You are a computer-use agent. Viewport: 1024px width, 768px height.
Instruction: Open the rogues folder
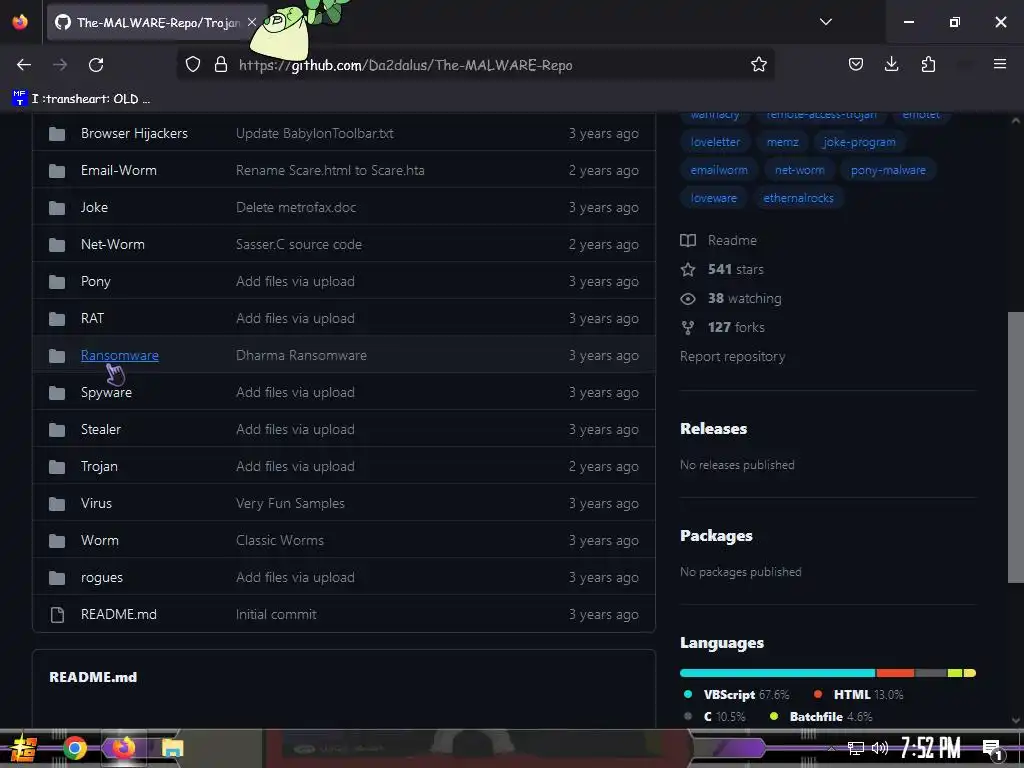101,578
